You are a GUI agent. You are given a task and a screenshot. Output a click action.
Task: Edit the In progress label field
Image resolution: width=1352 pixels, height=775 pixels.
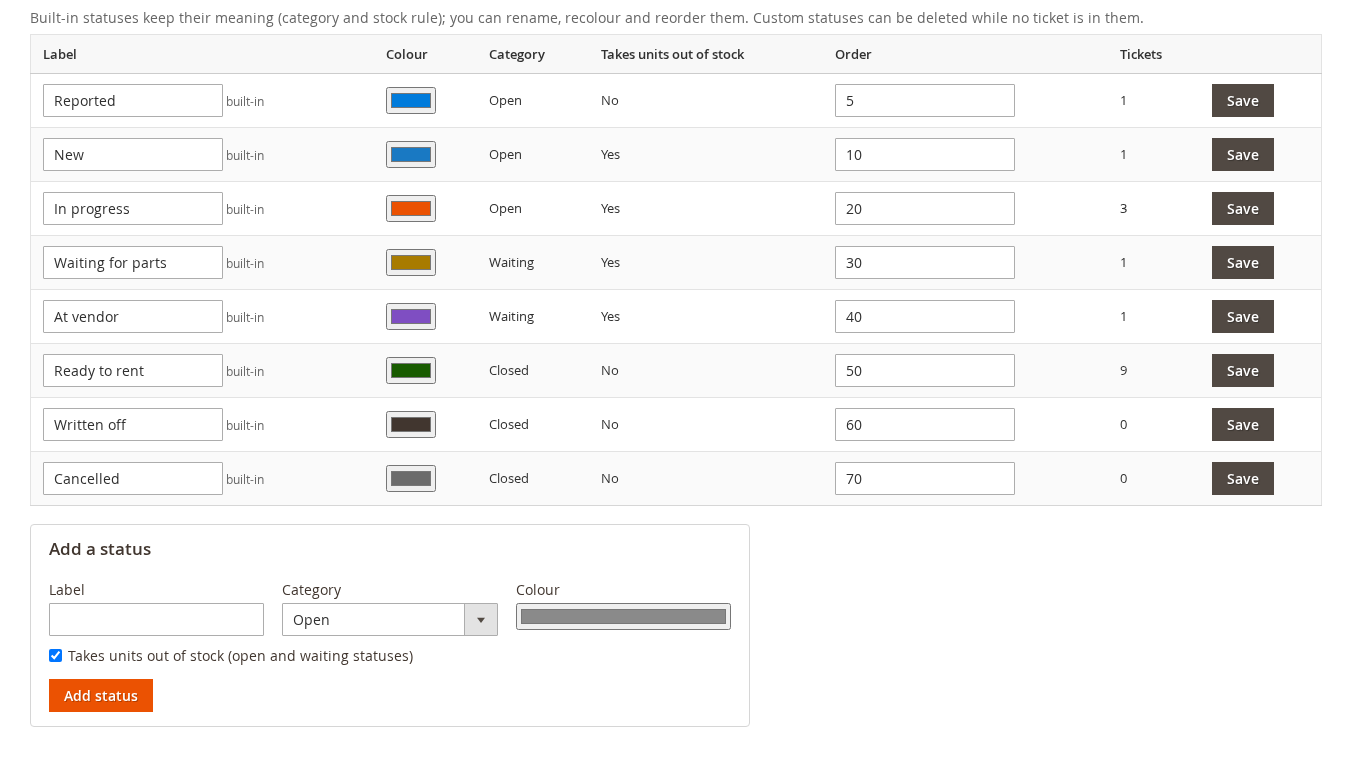(x=133, y=209)
